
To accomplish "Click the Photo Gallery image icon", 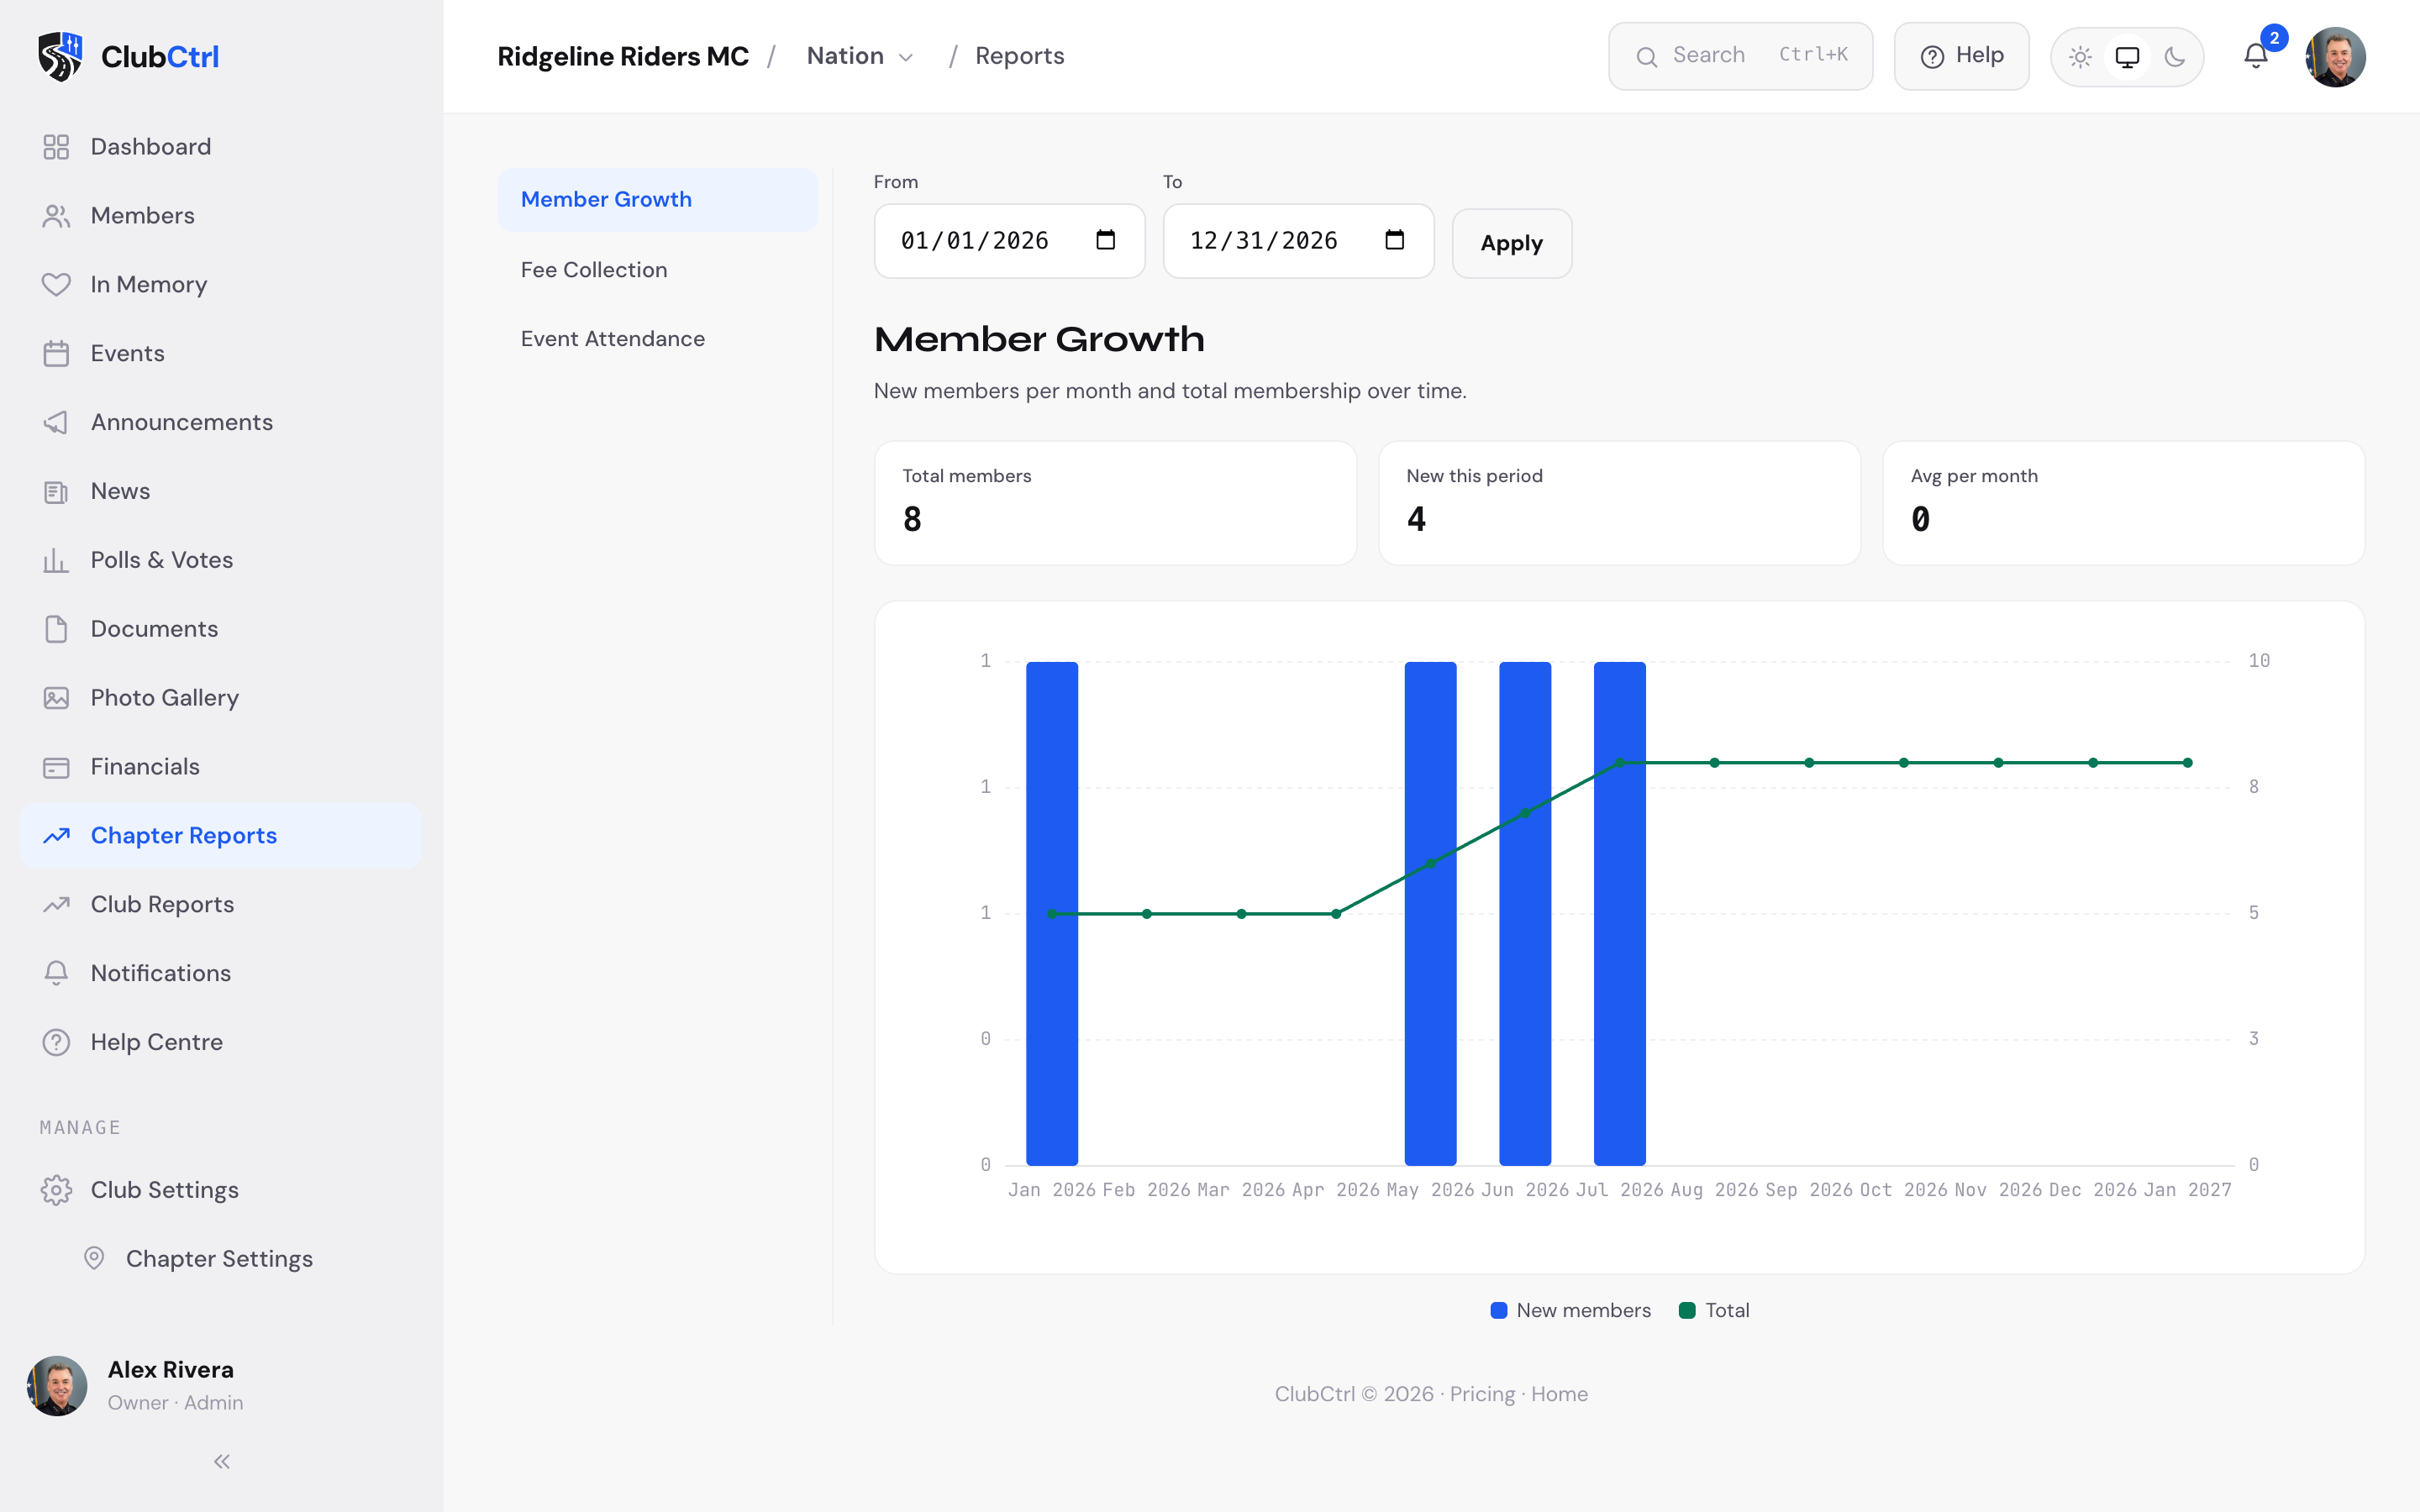I will tap(56, 698).
